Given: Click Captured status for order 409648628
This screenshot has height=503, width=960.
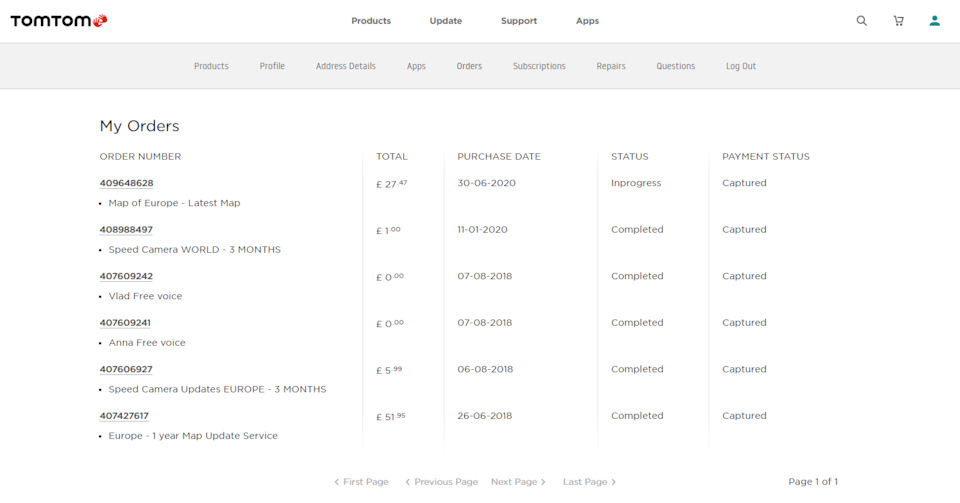Looking at the screenshot, I should pos(744,183).
